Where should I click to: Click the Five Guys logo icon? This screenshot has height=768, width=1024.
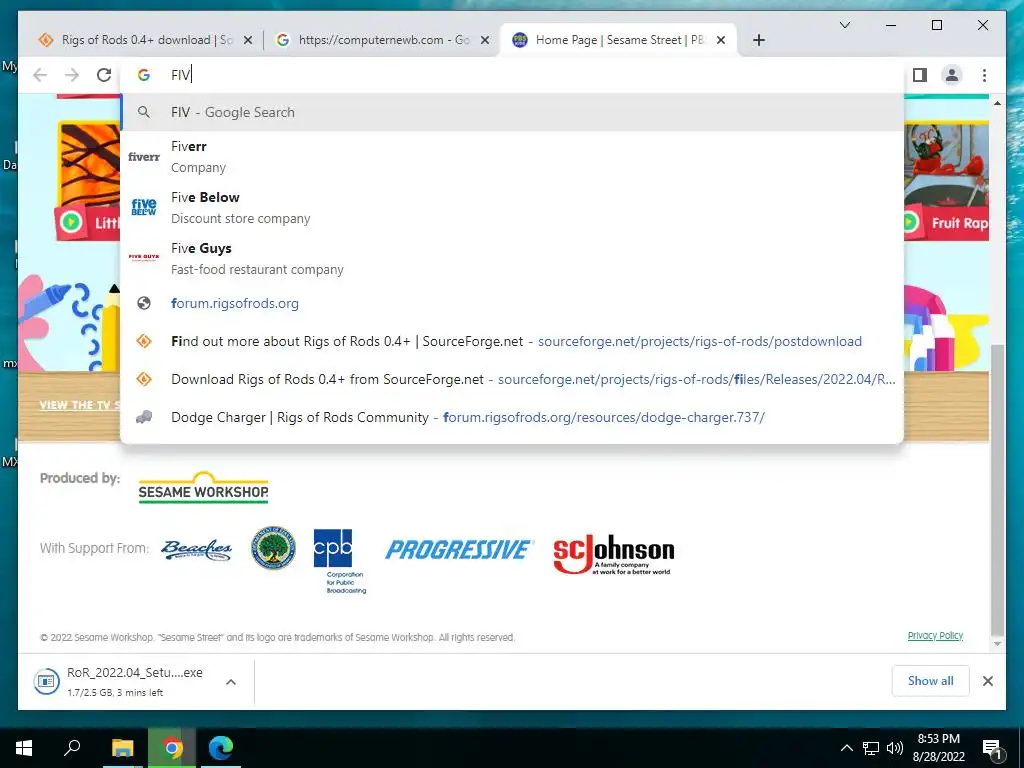pos(144,257)
